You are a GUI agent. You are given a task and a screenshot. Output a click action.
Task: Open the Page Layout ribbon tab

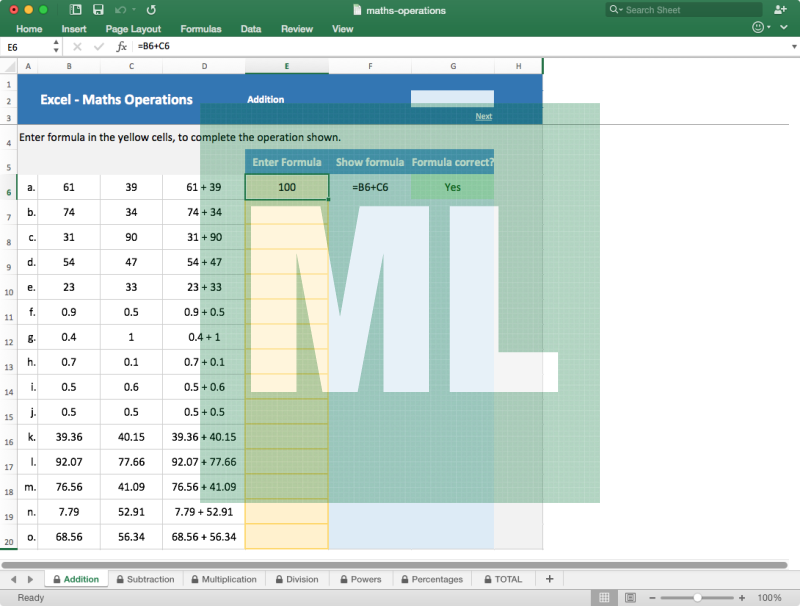[133, 29]
